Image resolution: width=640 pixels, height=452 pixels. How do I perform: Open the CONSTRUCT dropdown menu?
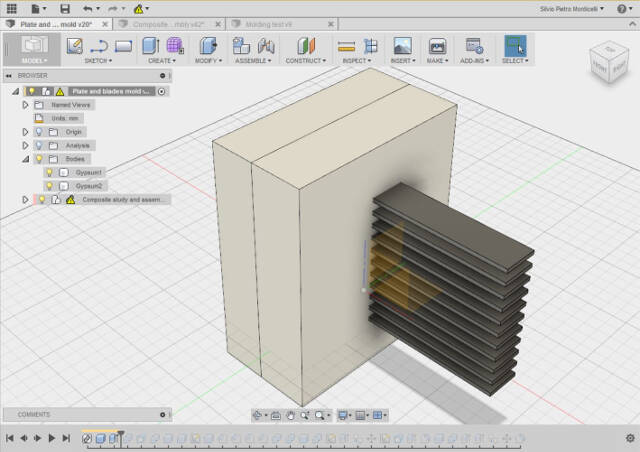(306, 60)
